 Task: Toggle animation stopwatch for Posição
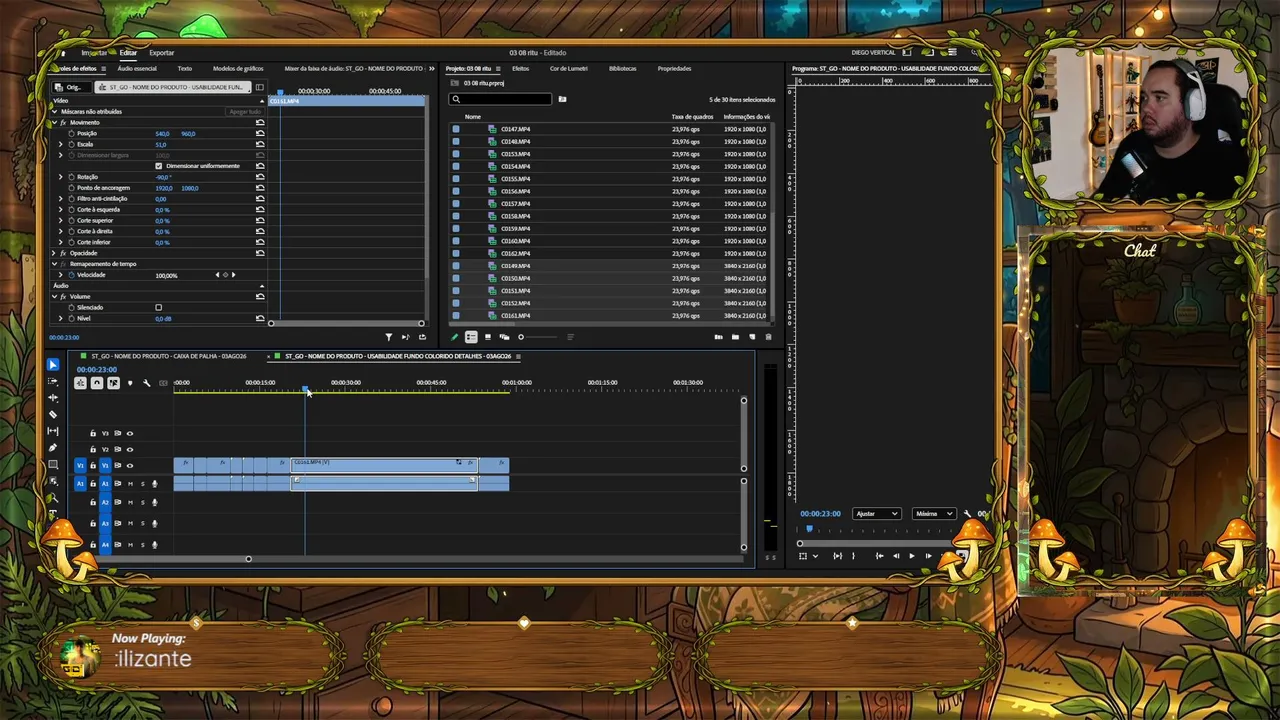(71, 133)
